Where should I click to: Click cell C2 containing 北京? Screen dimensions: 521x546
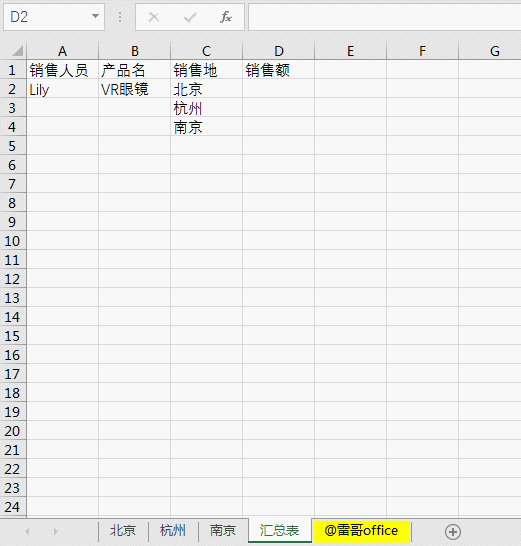[x=207, y=89]
